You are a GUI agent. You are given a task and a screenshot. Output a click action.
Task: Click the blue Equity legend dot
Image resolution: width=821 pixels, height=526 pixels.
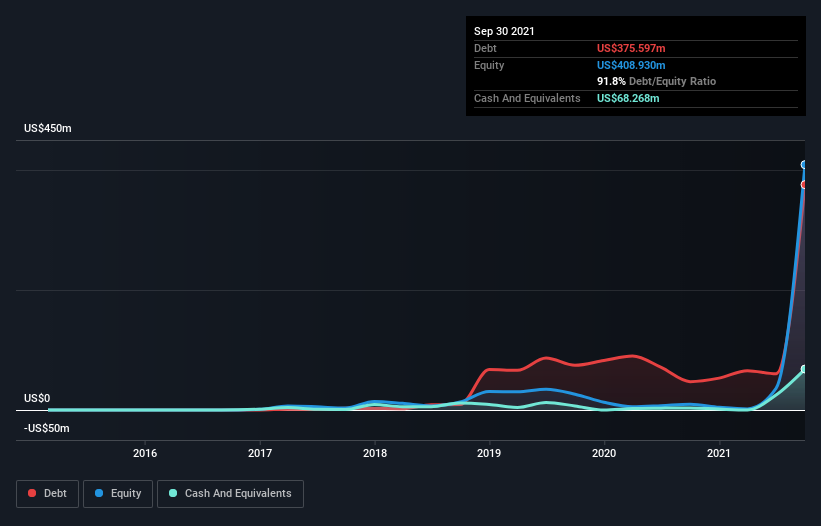pos(99,493)
